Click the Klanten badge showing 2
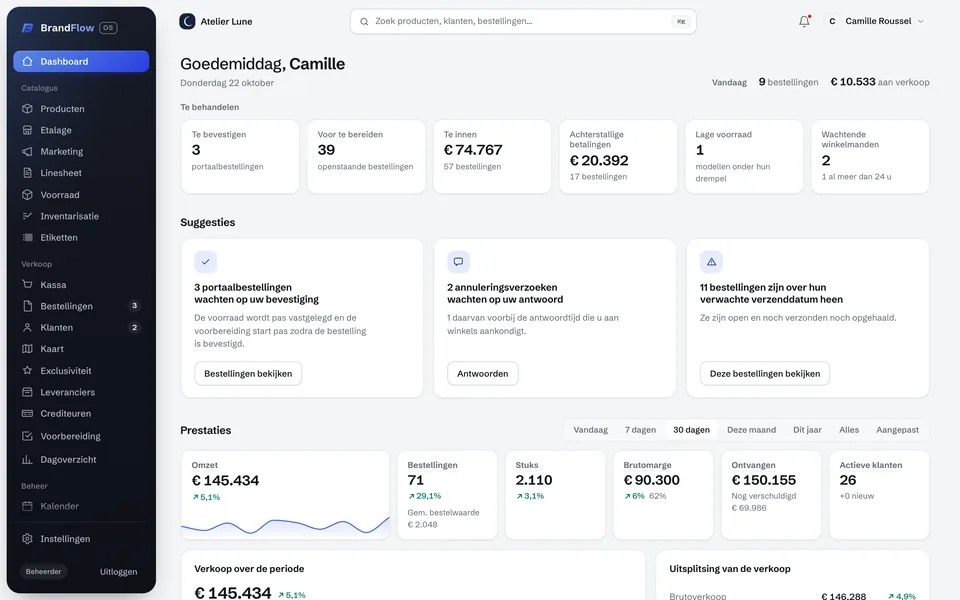960x600 pixels. pos(134,327)
